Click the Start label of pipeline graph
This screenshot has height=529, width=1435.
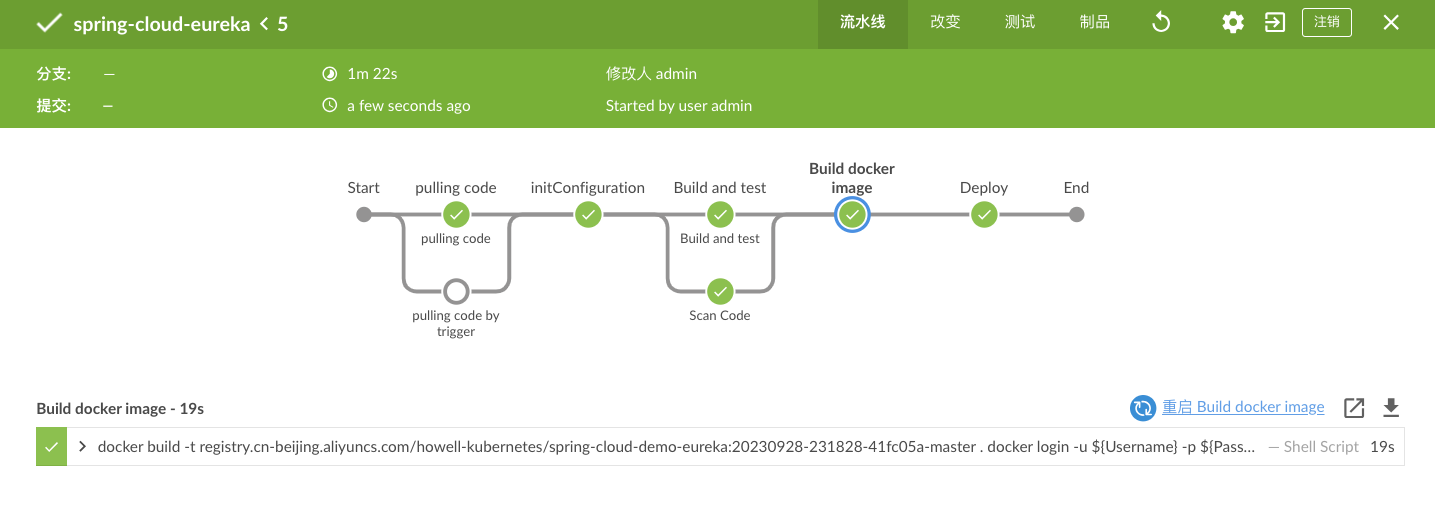[x=364, y=187]
